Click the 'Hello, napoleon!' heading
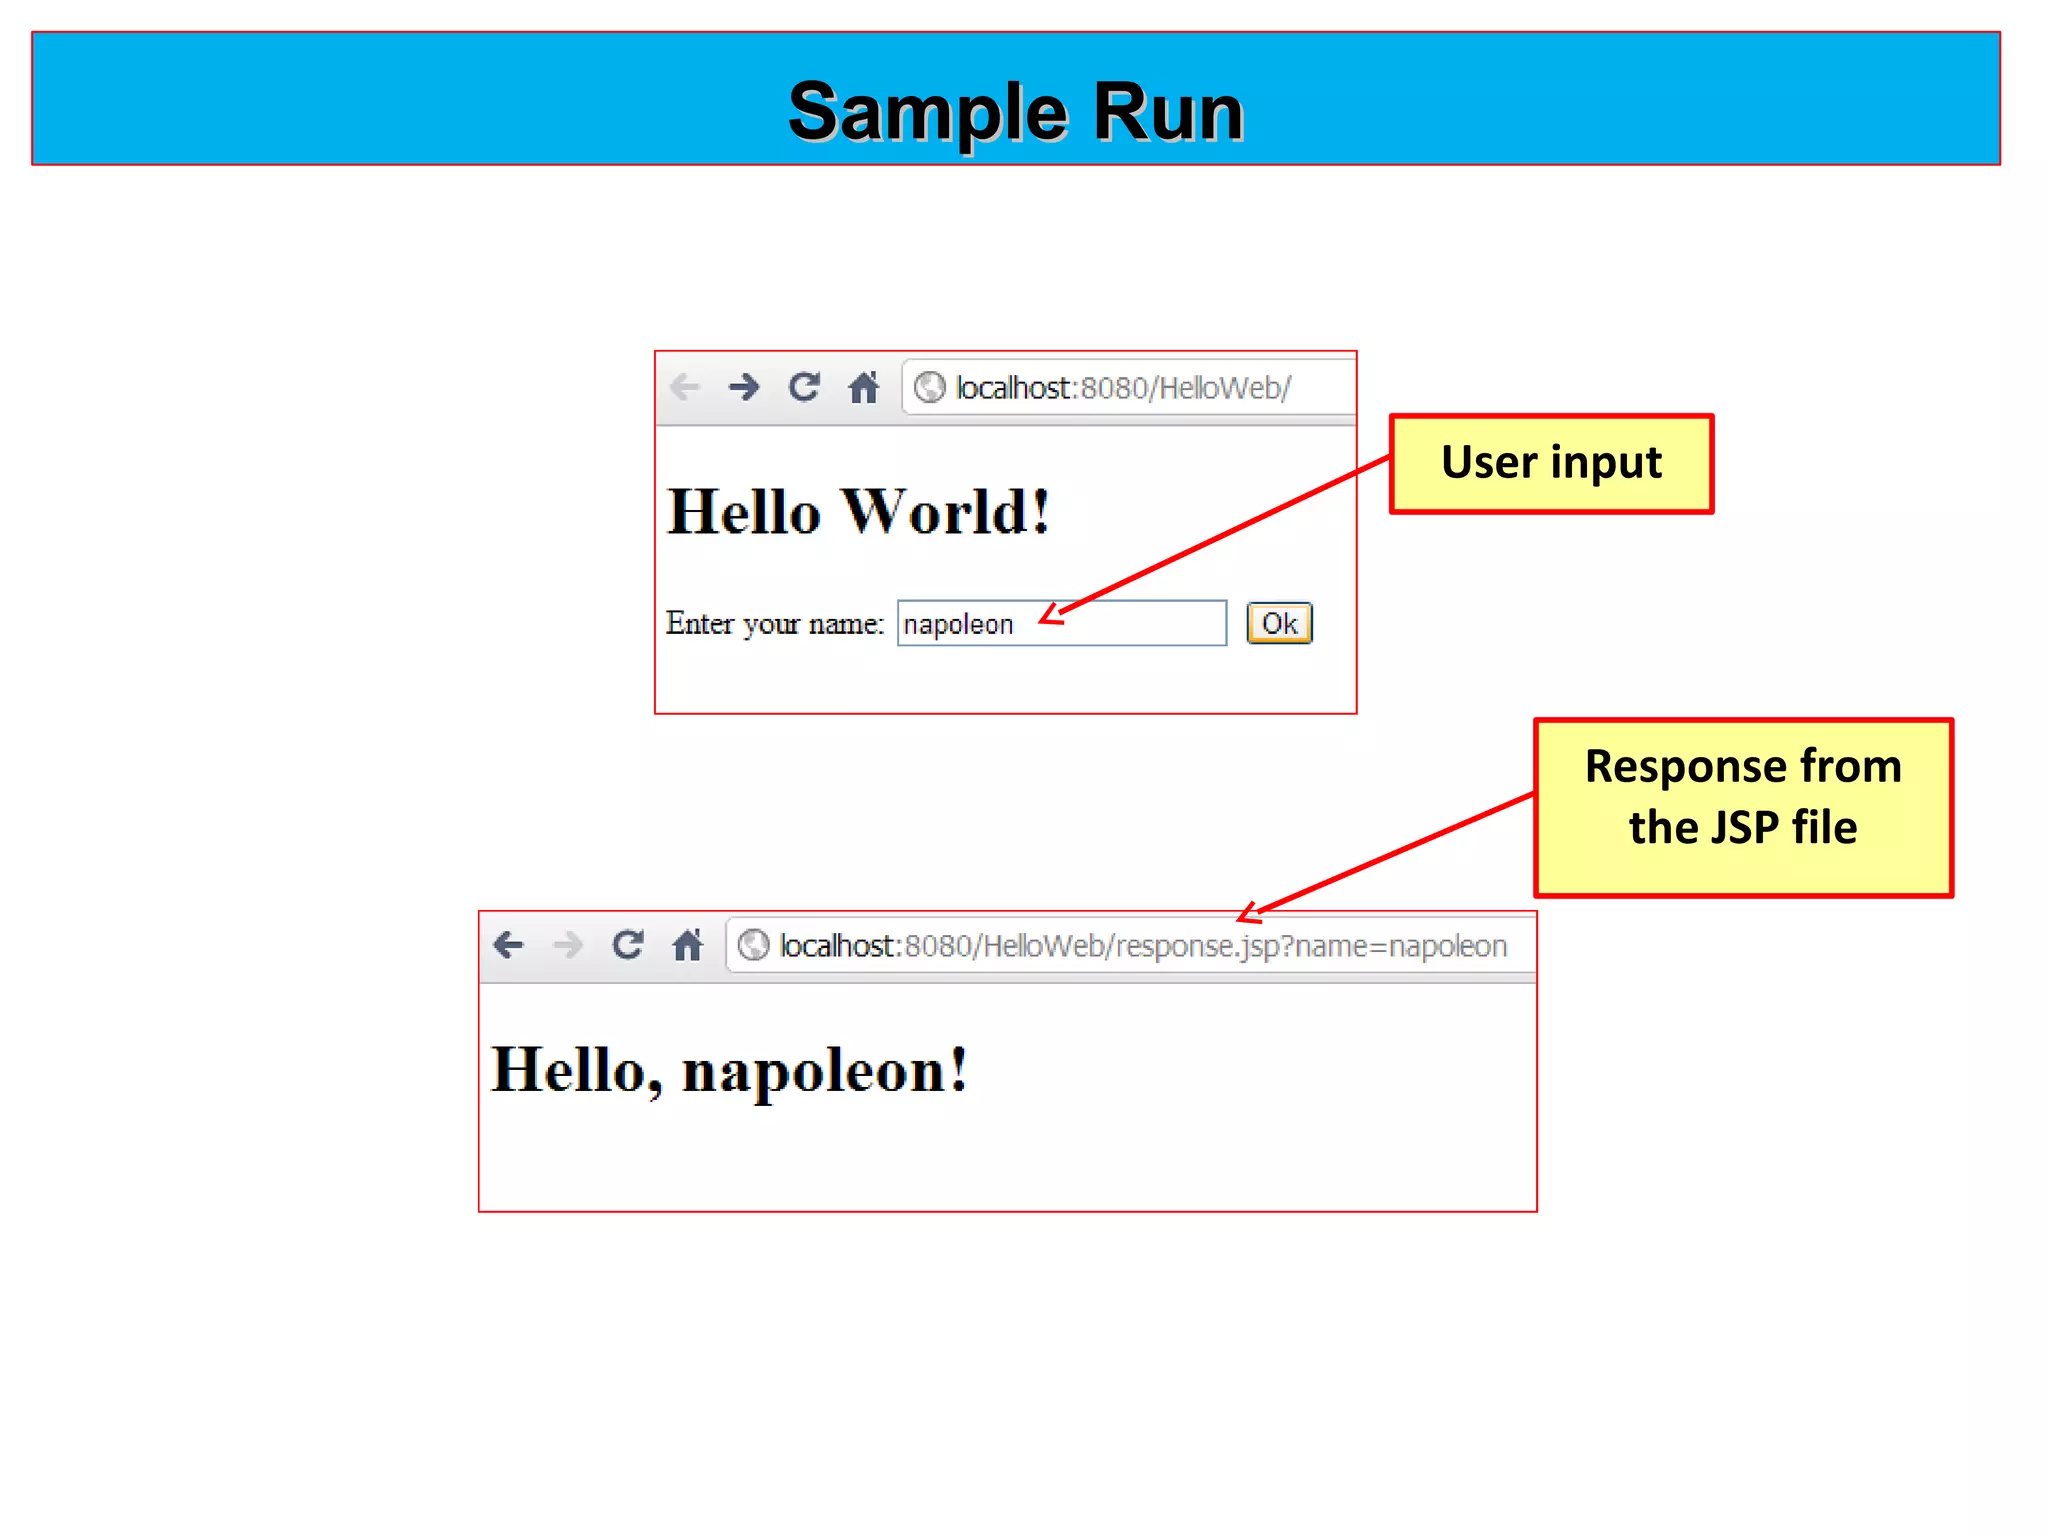The image size is (2048, 1536). (730, 1071)
